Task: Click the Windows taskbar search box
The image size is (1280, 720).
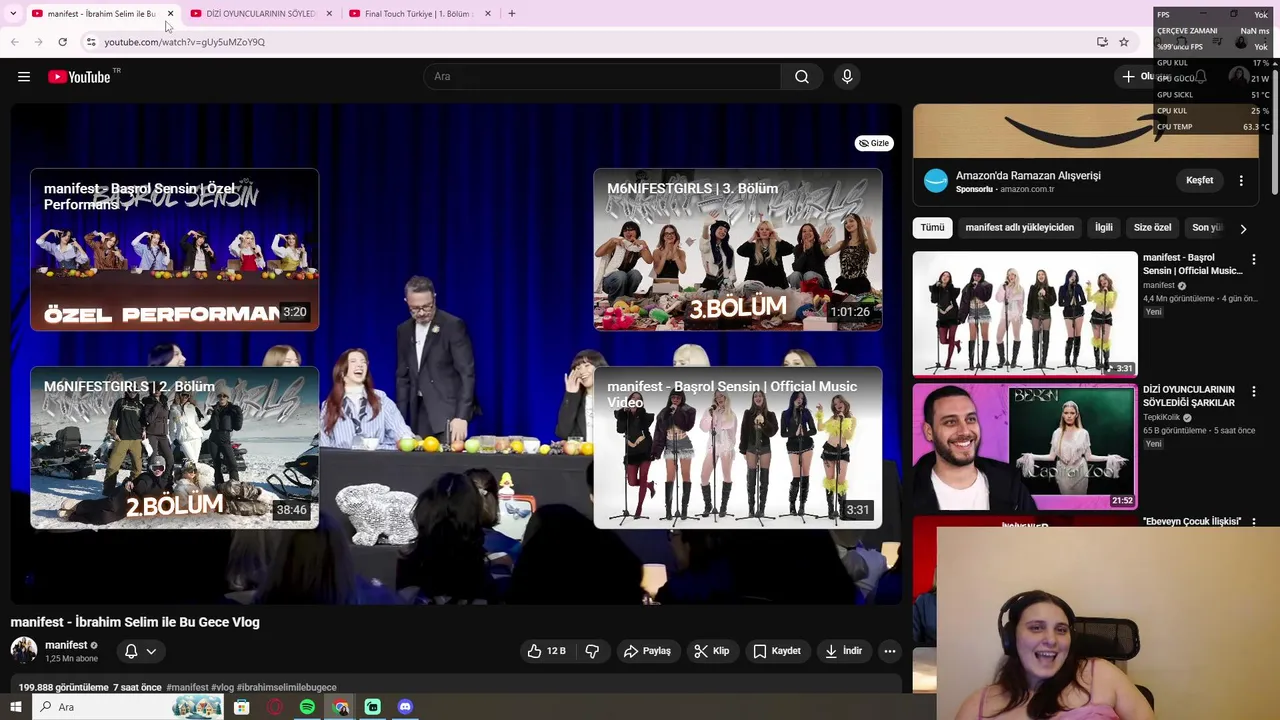Action: click(127, 707)
